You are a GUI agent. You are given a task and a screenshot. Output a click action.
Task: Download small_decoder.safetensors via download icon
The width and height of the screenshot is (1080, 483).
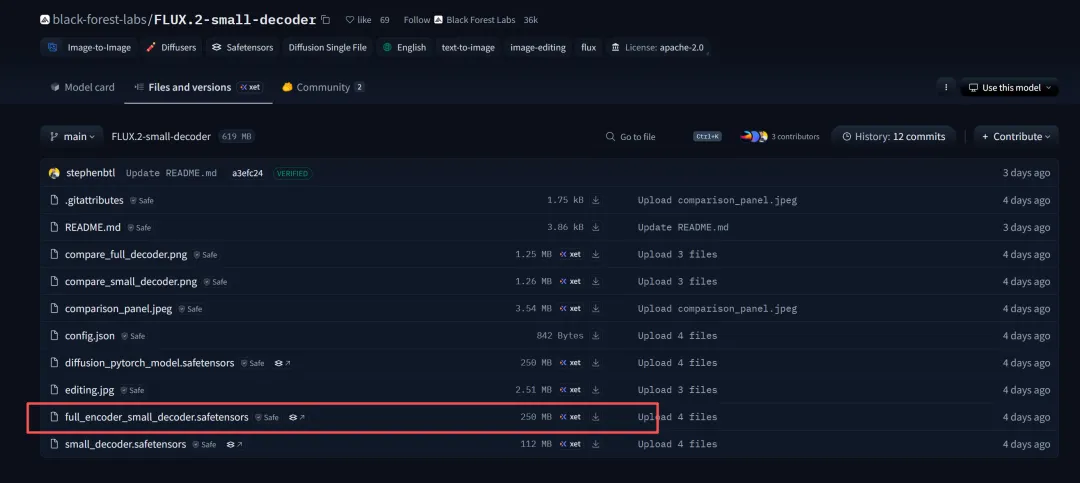pos(596,444)
